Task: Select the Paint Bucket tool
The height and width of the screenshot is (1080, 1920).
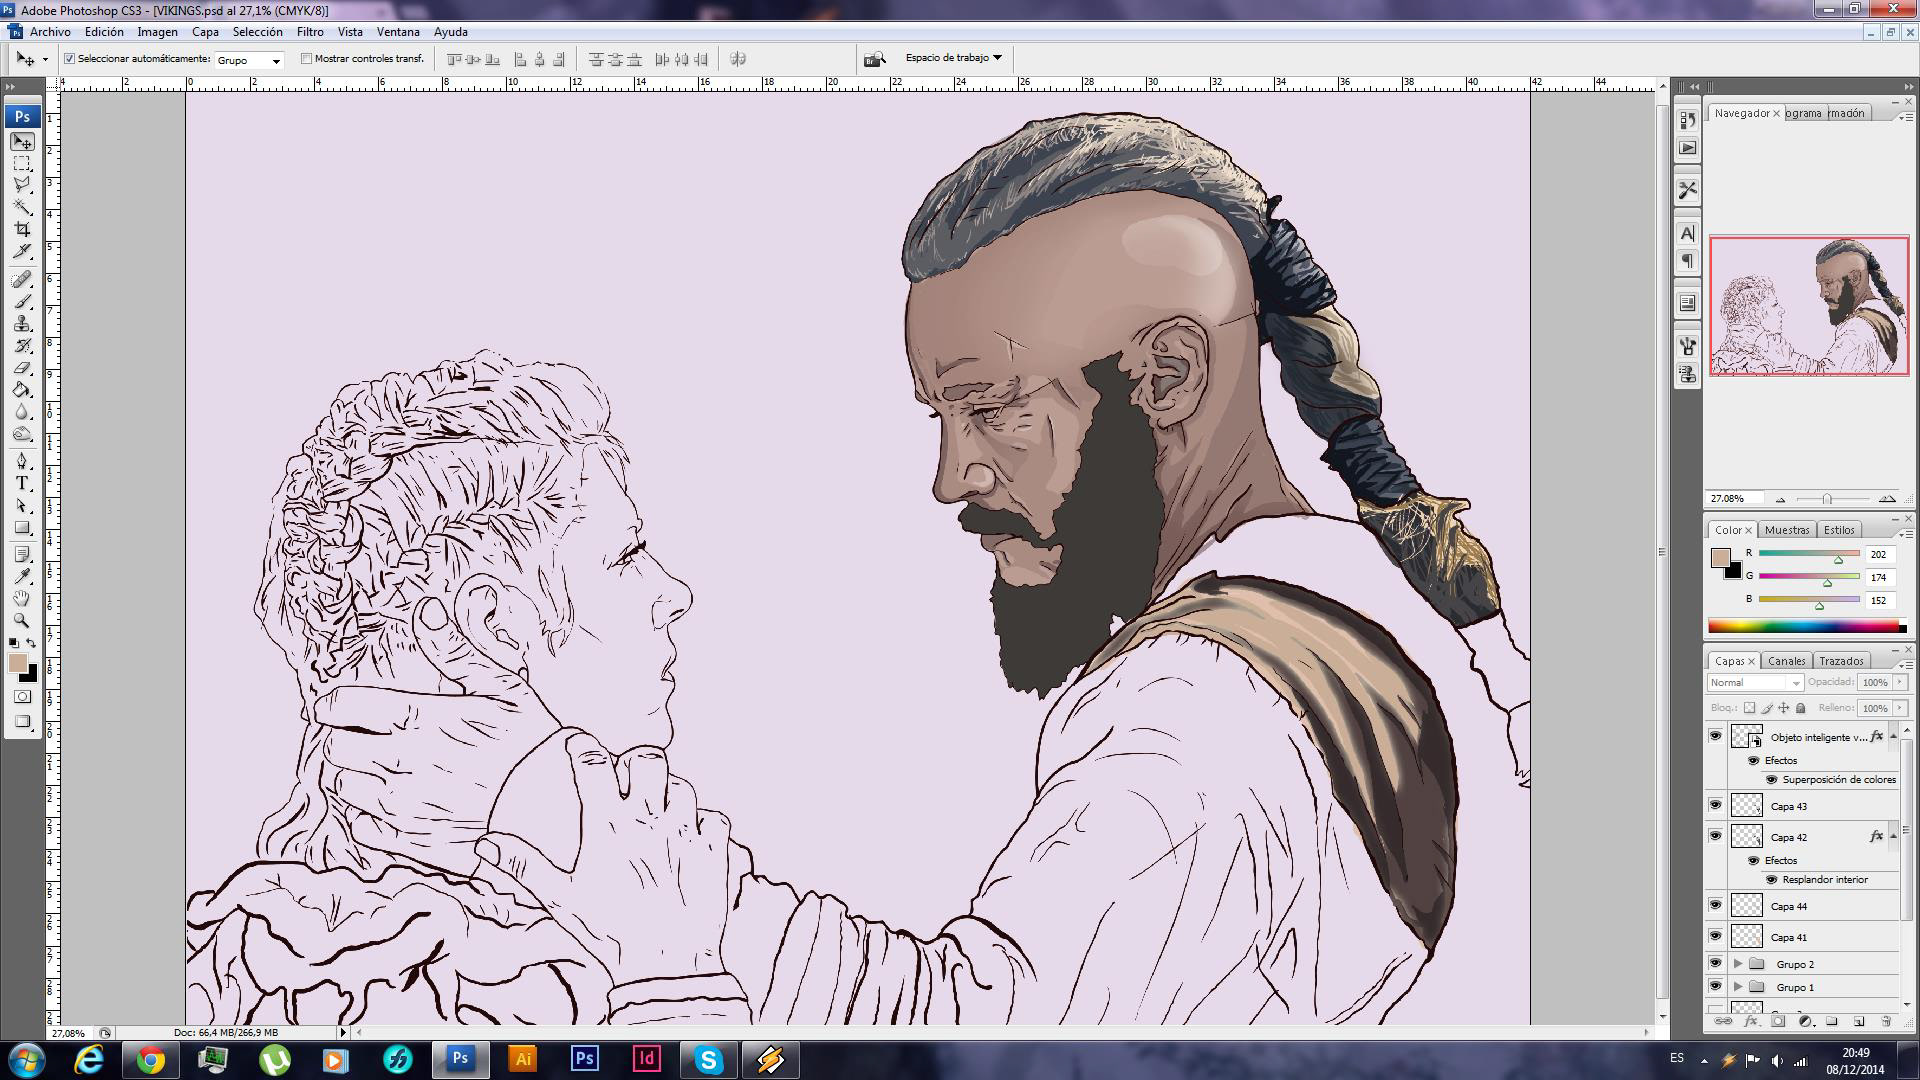Action: click(x=22, y=390)
